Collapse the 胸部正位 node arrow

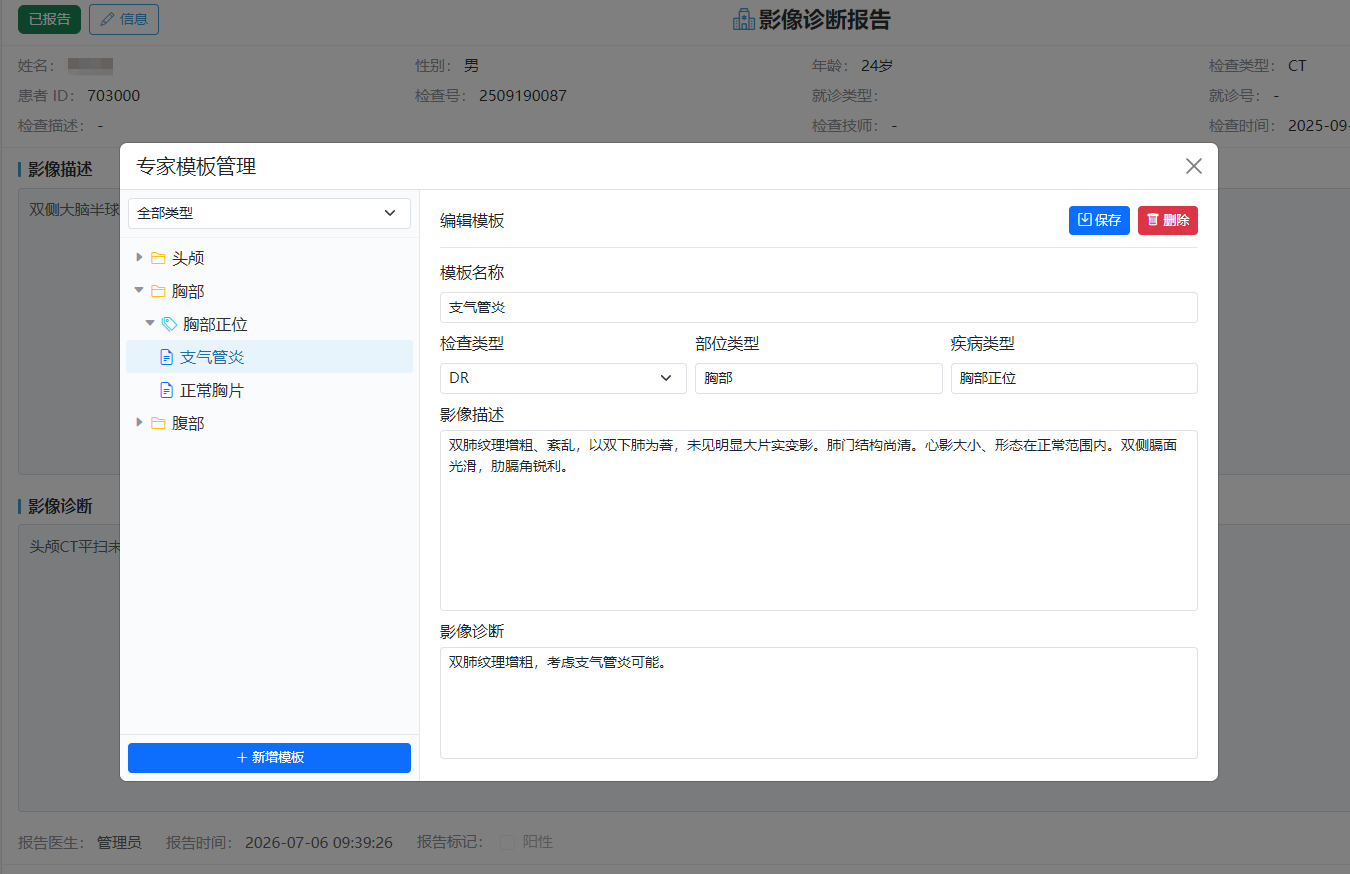tap(150, 324)
